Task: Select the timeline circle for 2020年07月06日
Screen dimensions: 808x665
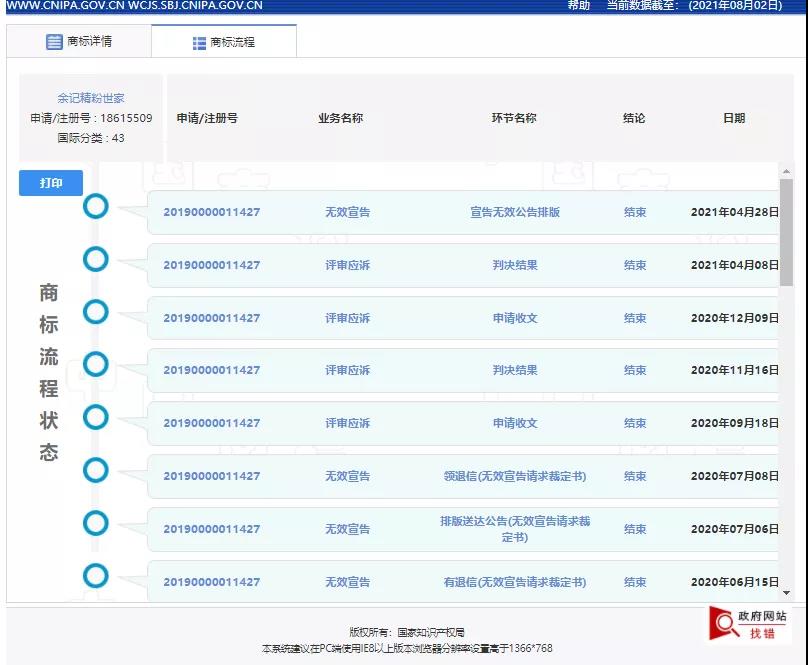Action: (96, 523)
